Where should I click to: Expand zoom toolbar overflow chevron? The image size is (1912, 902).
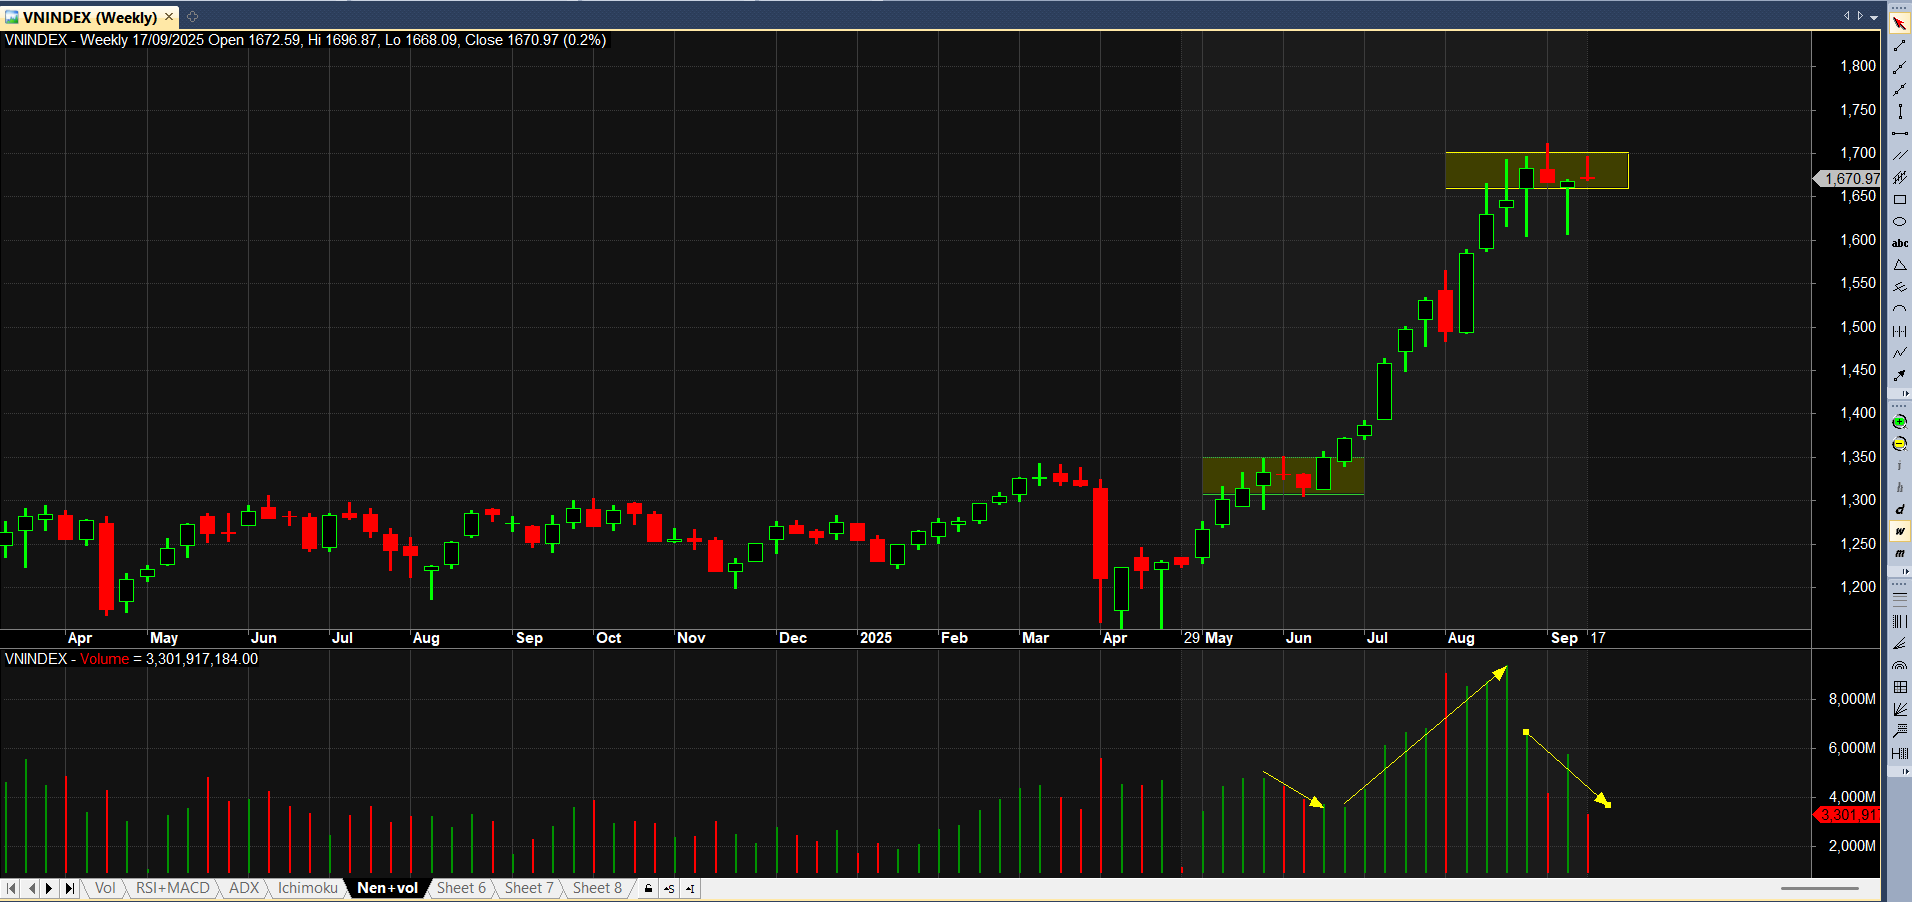click(1906, 571)
